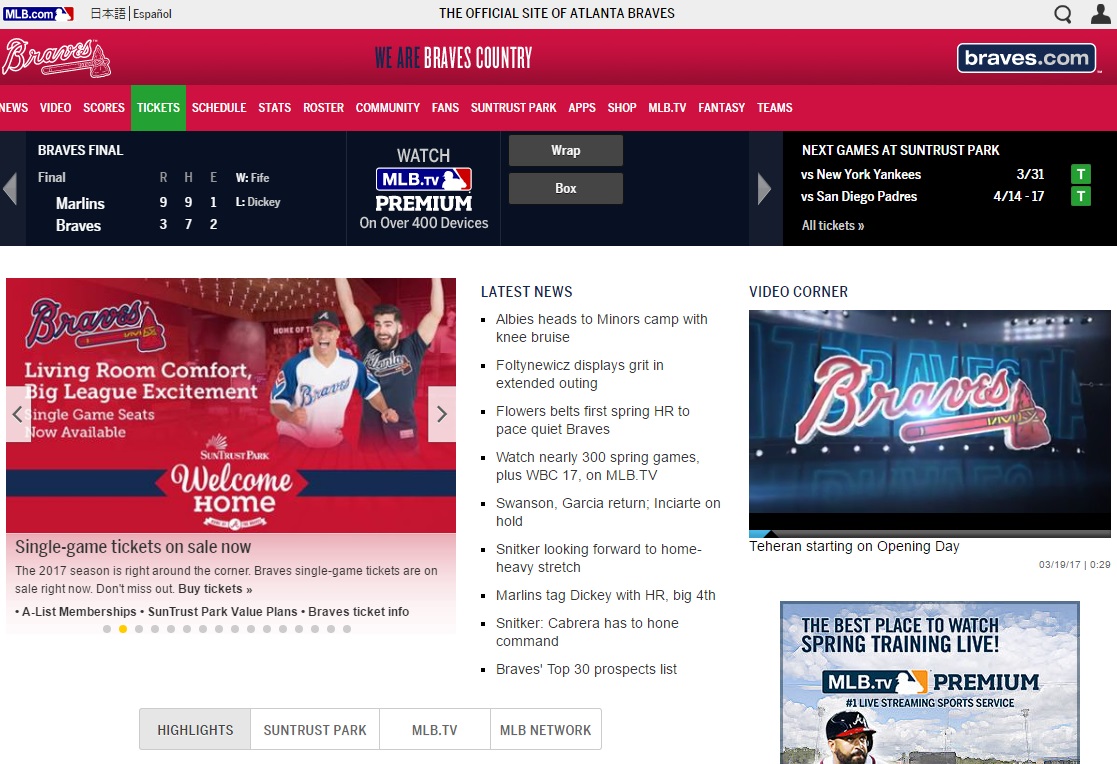The width and height of the screenshot is (1117, 764).
Task: Open the SCORES menu
Action: point(104,108)
